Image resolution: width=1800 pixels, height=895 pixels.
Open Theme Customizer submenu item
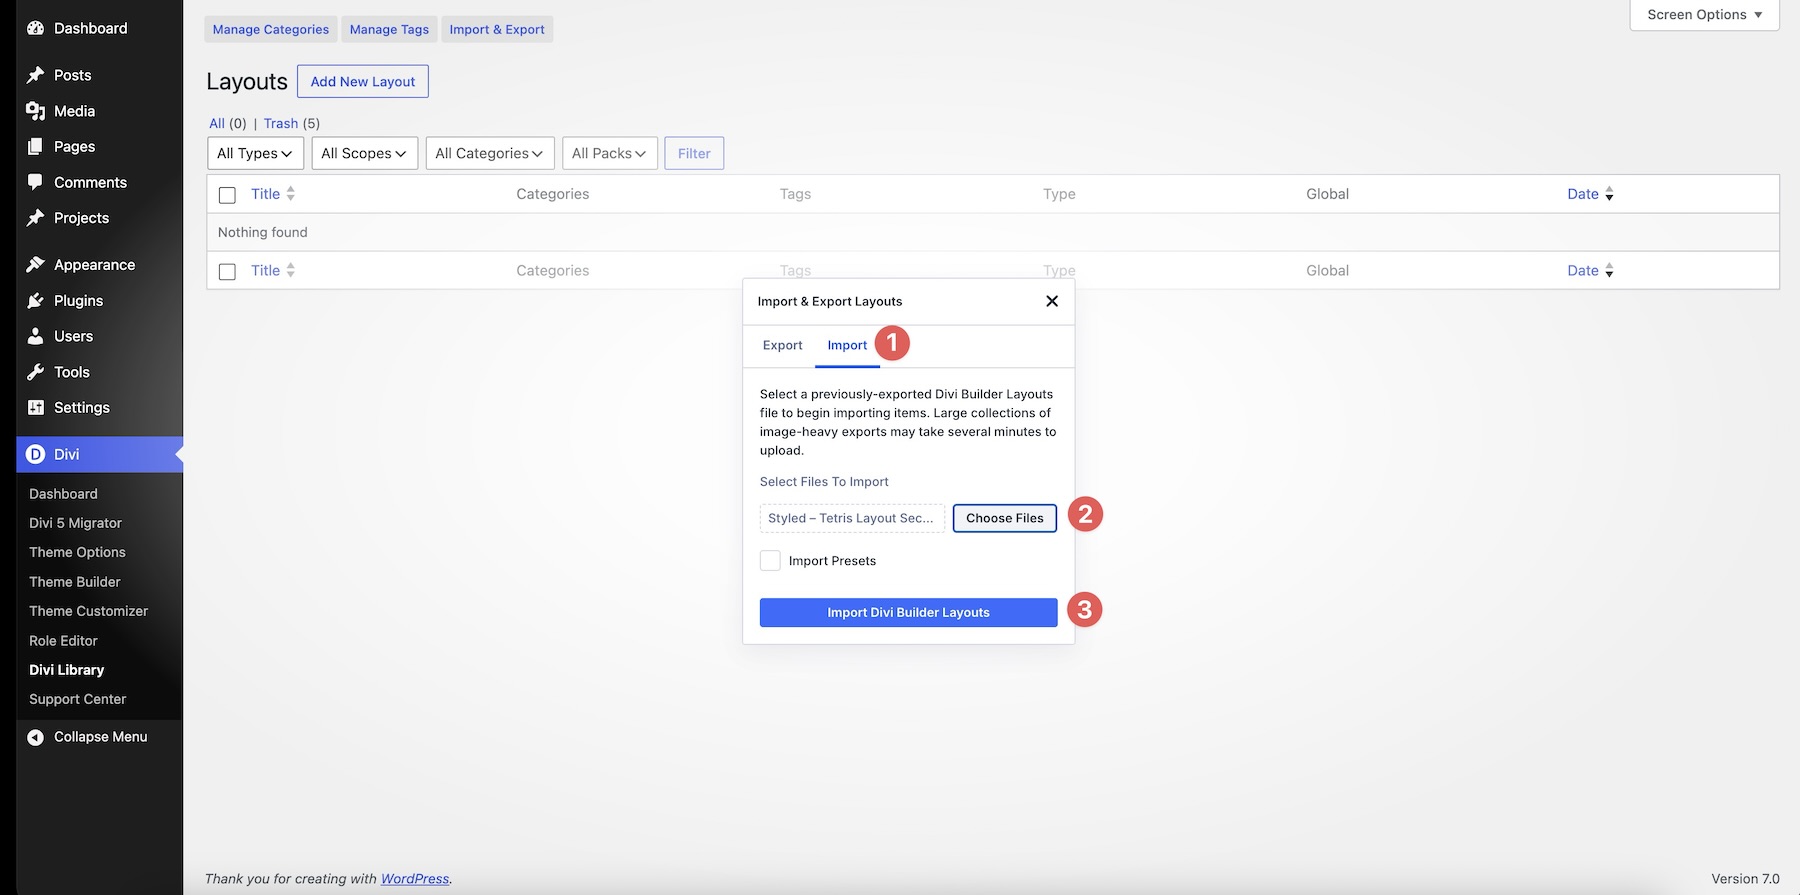(88, 611)
